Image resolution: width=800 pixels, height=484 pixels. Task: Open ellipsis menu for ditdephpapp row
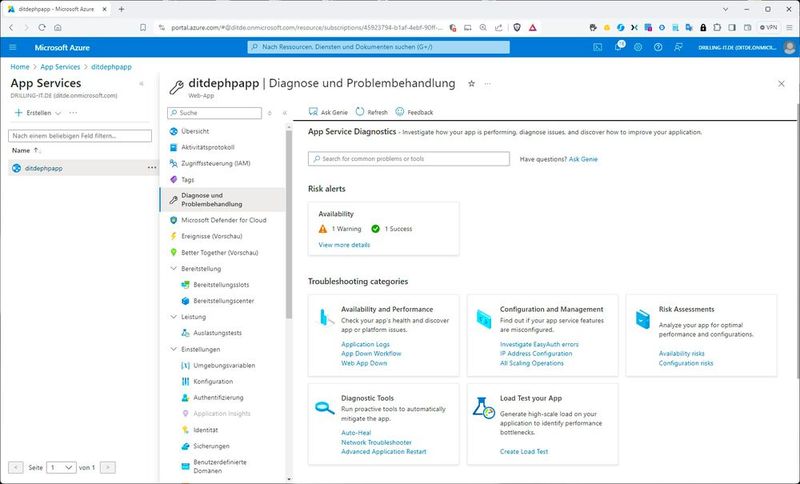152,168
